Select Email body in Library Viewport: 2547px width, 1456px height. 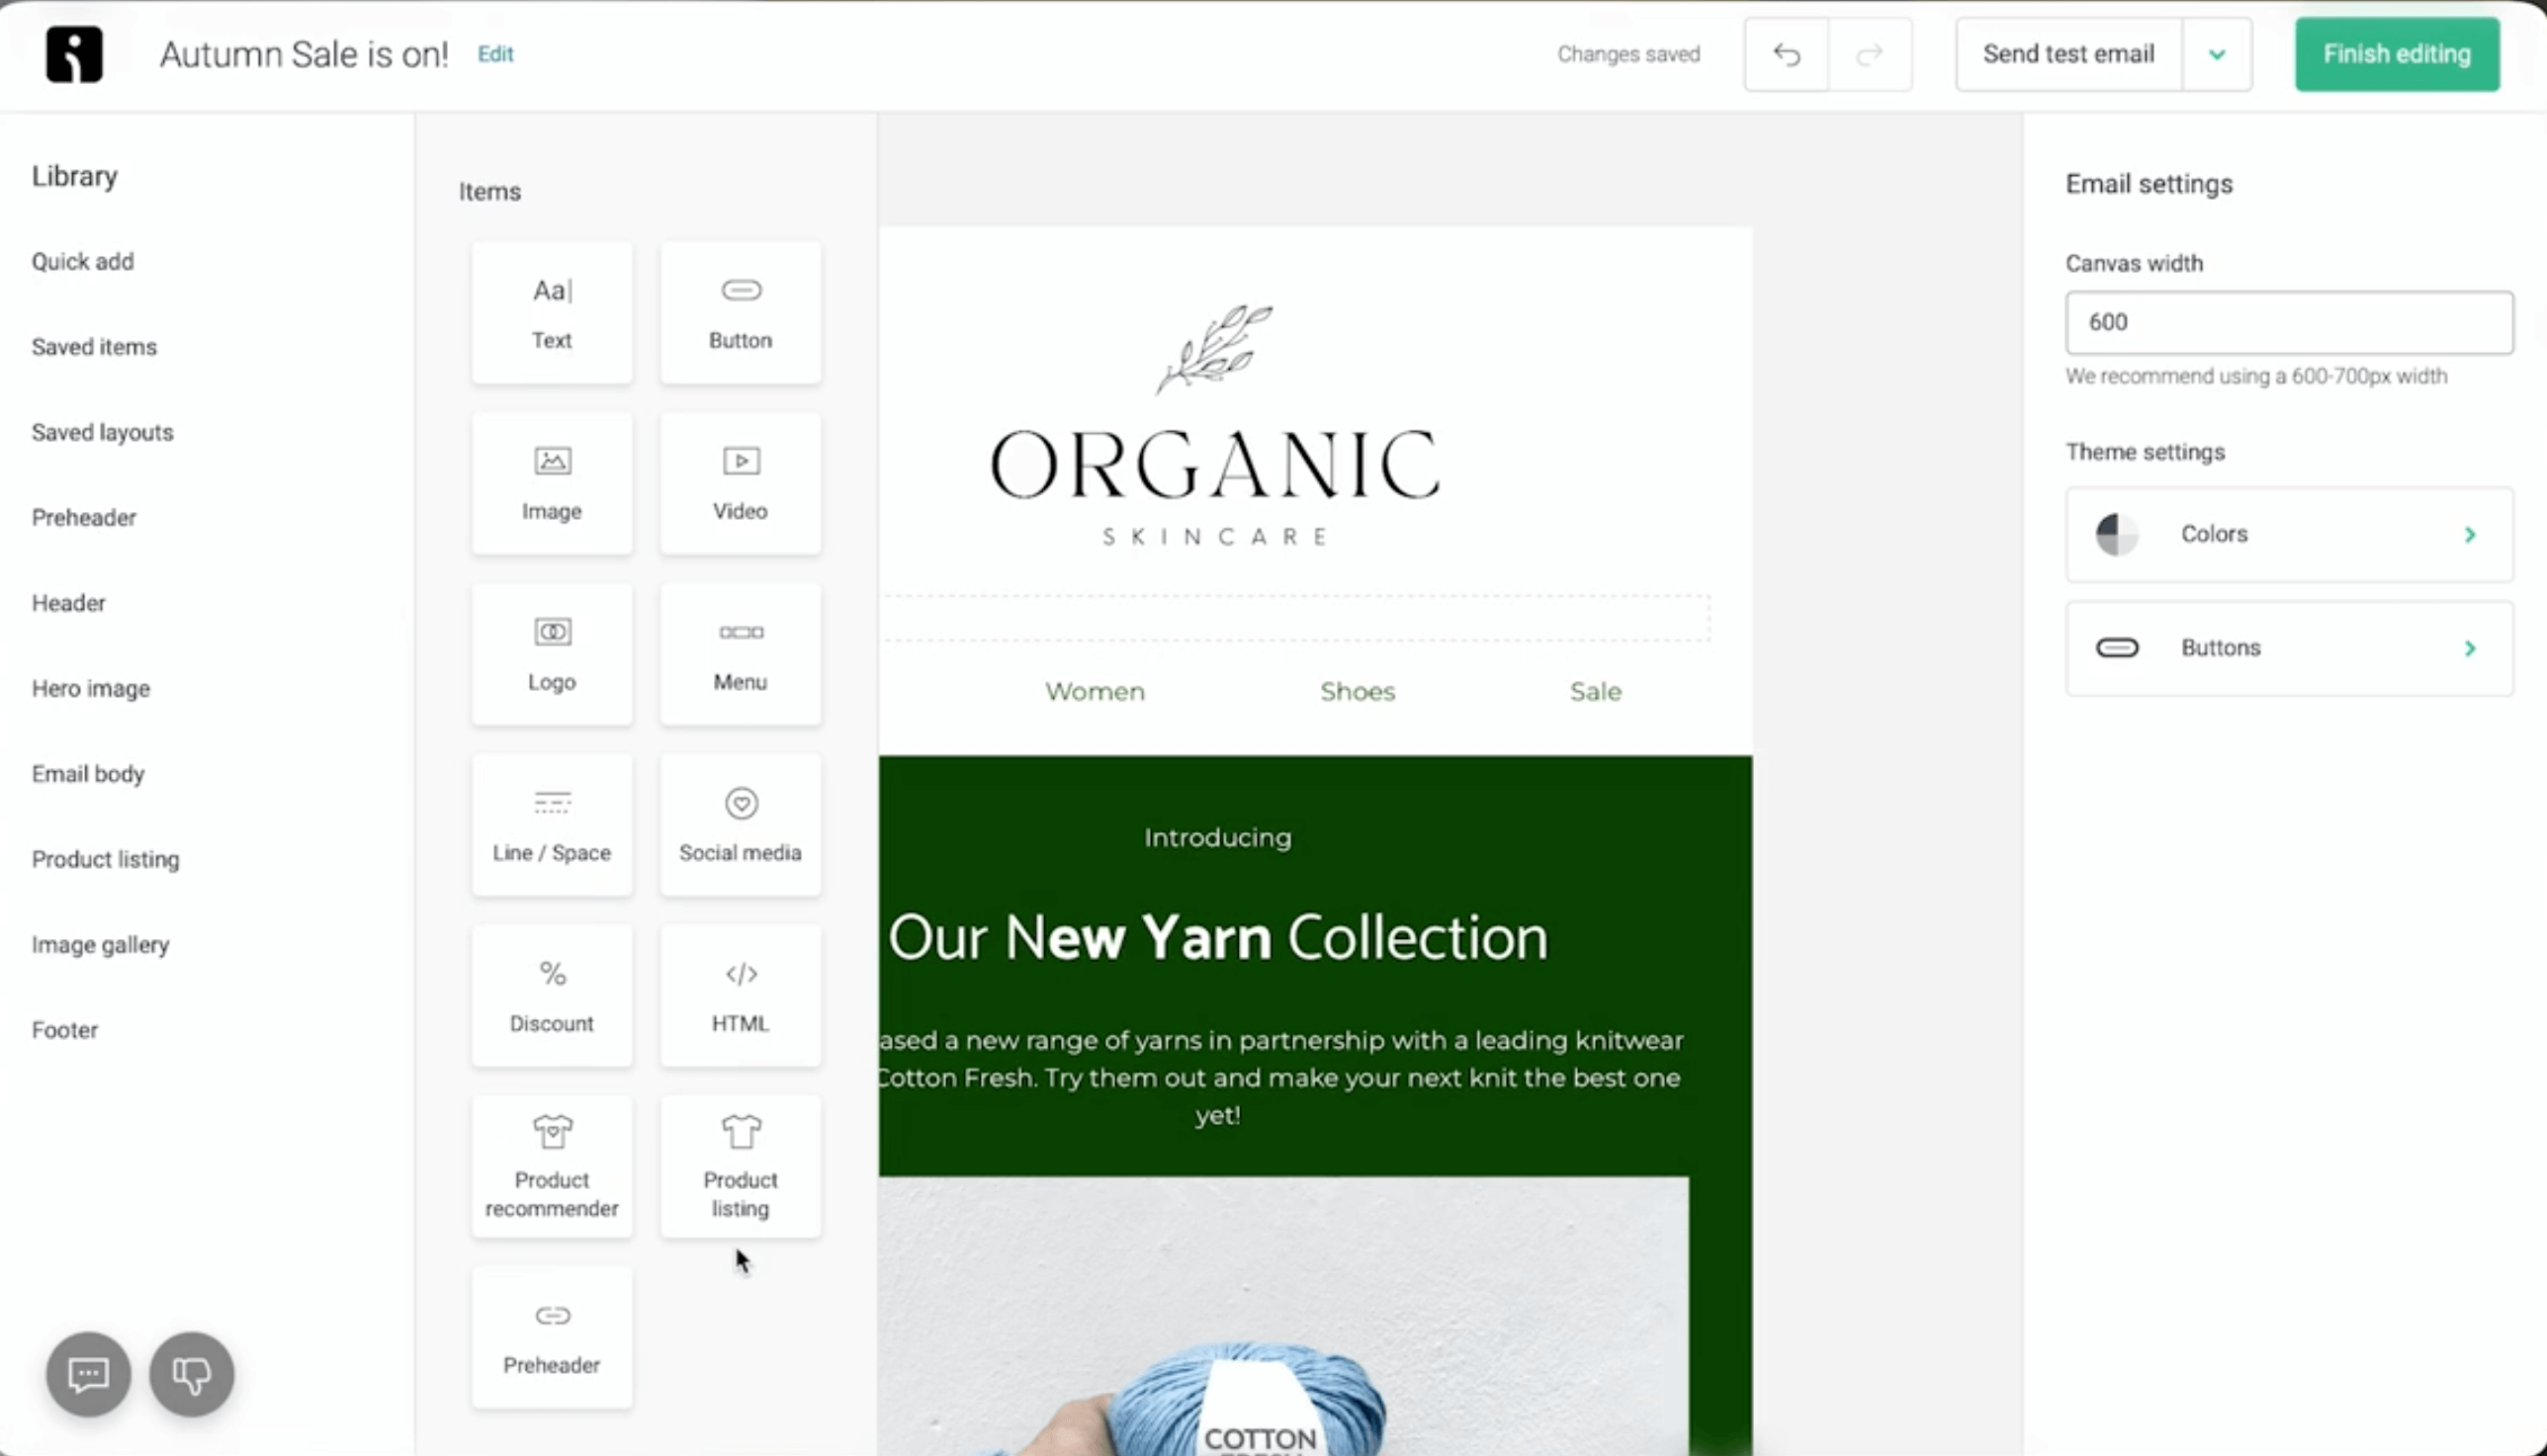coord(88,774)
